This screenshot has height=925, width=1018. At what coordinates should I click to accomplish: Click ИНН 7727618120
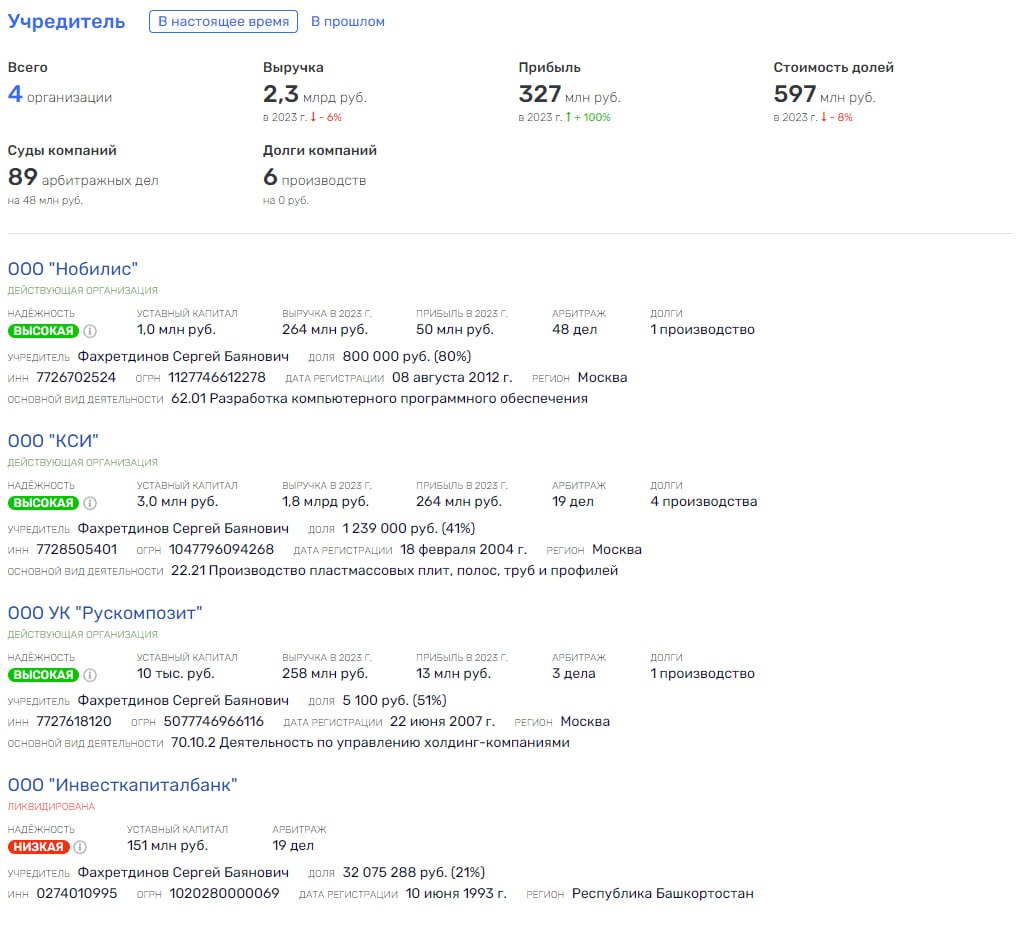[74, 721]
